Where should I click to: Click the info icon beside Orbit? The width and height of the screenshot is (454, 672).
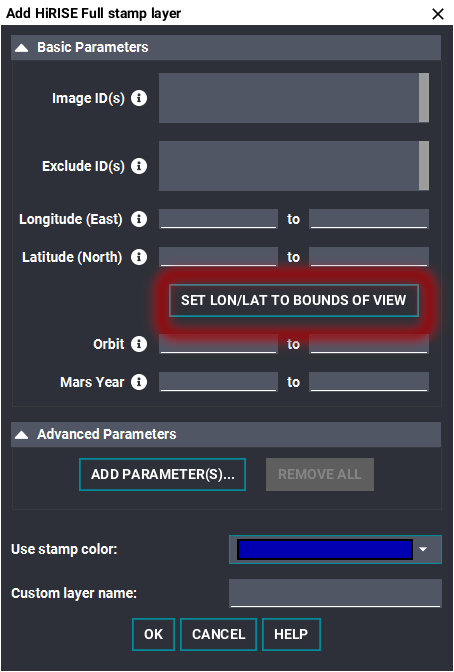[138, 344]
